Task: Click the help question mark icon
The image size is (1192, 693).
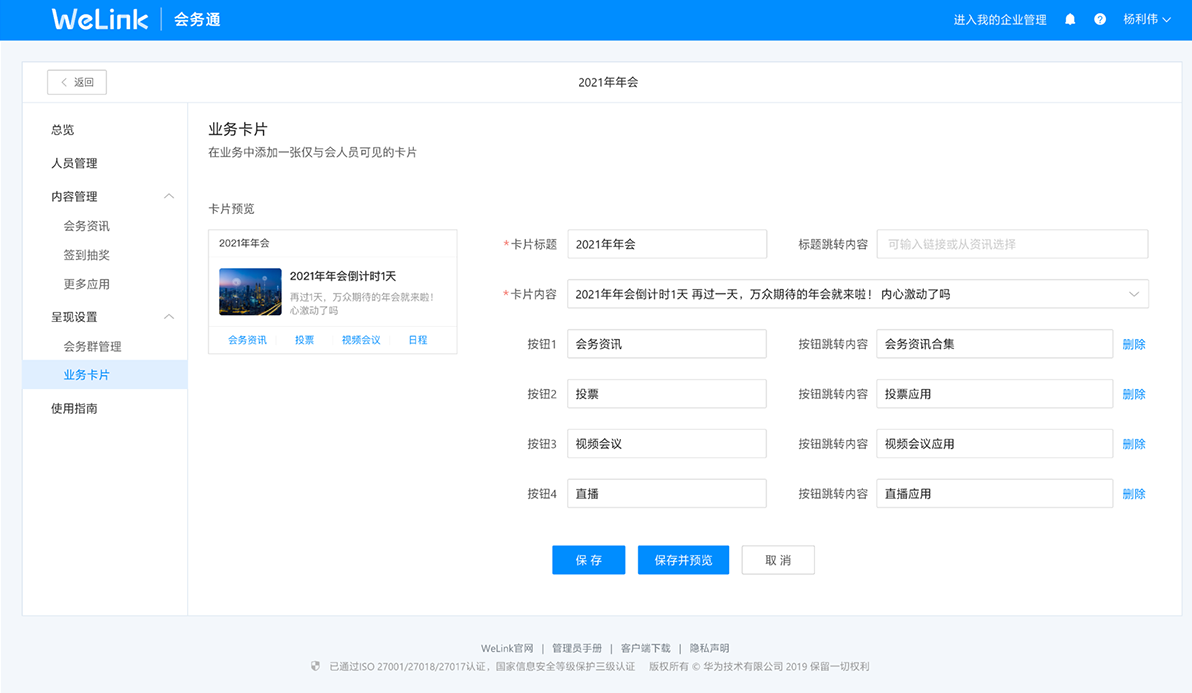Action: point(1100,19)
